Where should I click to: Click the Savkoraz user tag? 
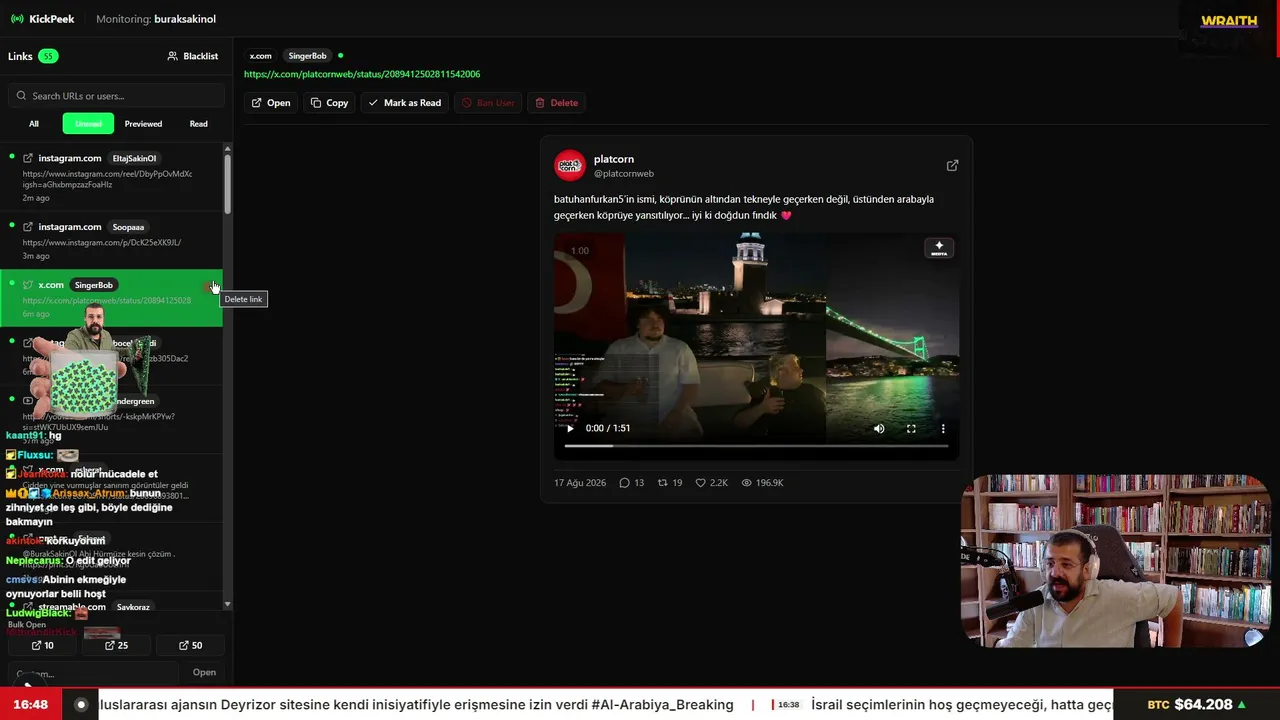tap(133, 607)
